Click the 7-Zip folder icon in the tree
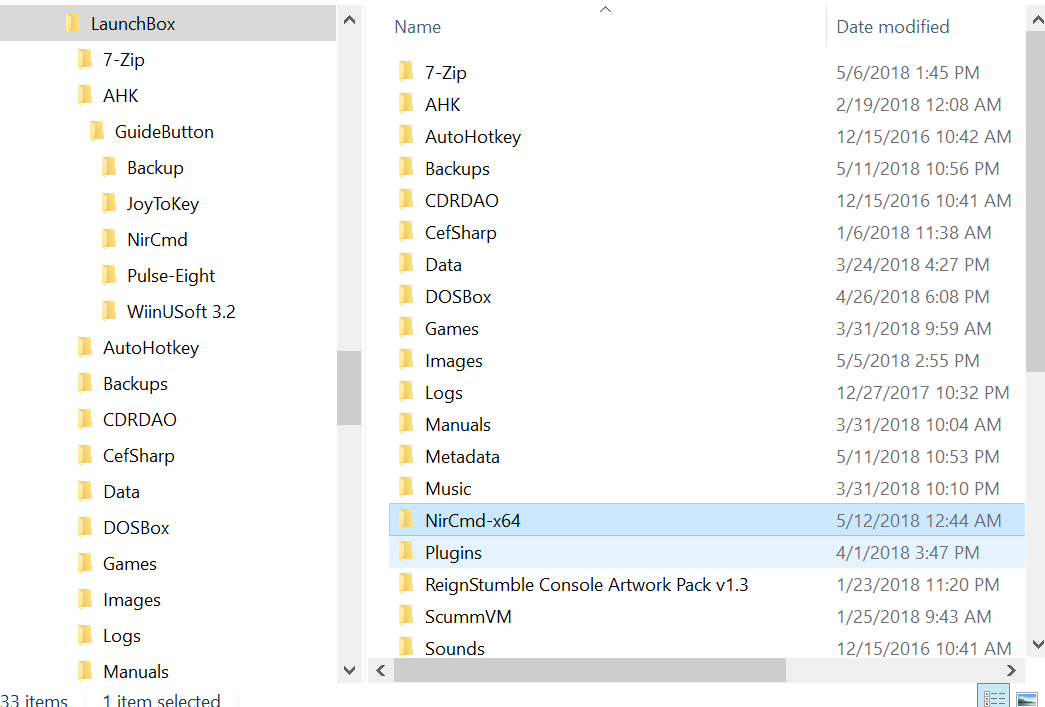 85,60
